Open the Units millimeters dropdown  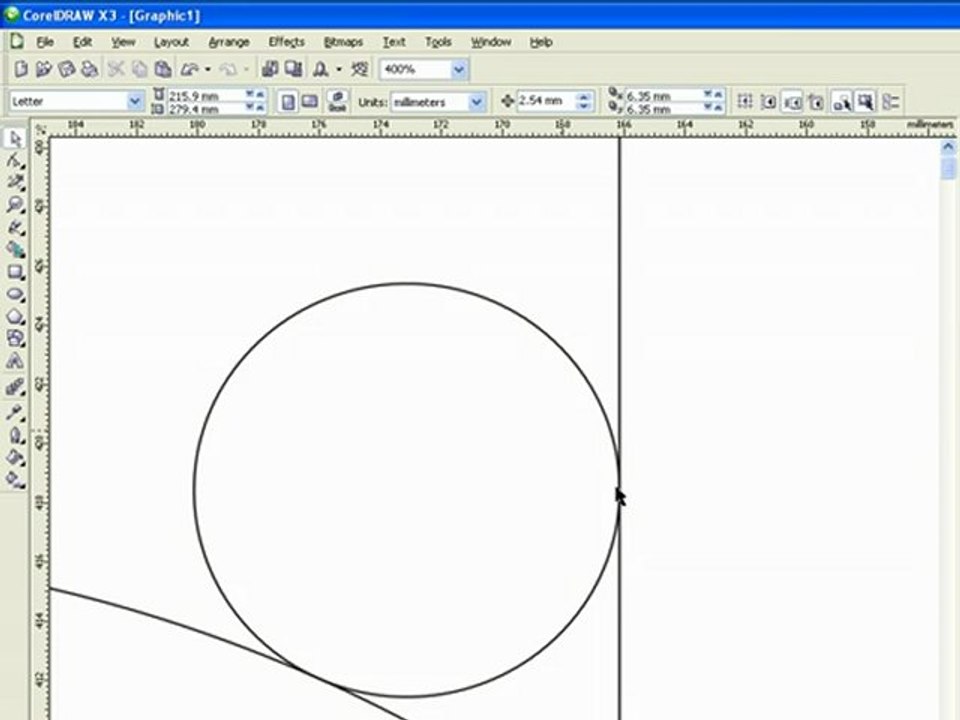(476, 102)
